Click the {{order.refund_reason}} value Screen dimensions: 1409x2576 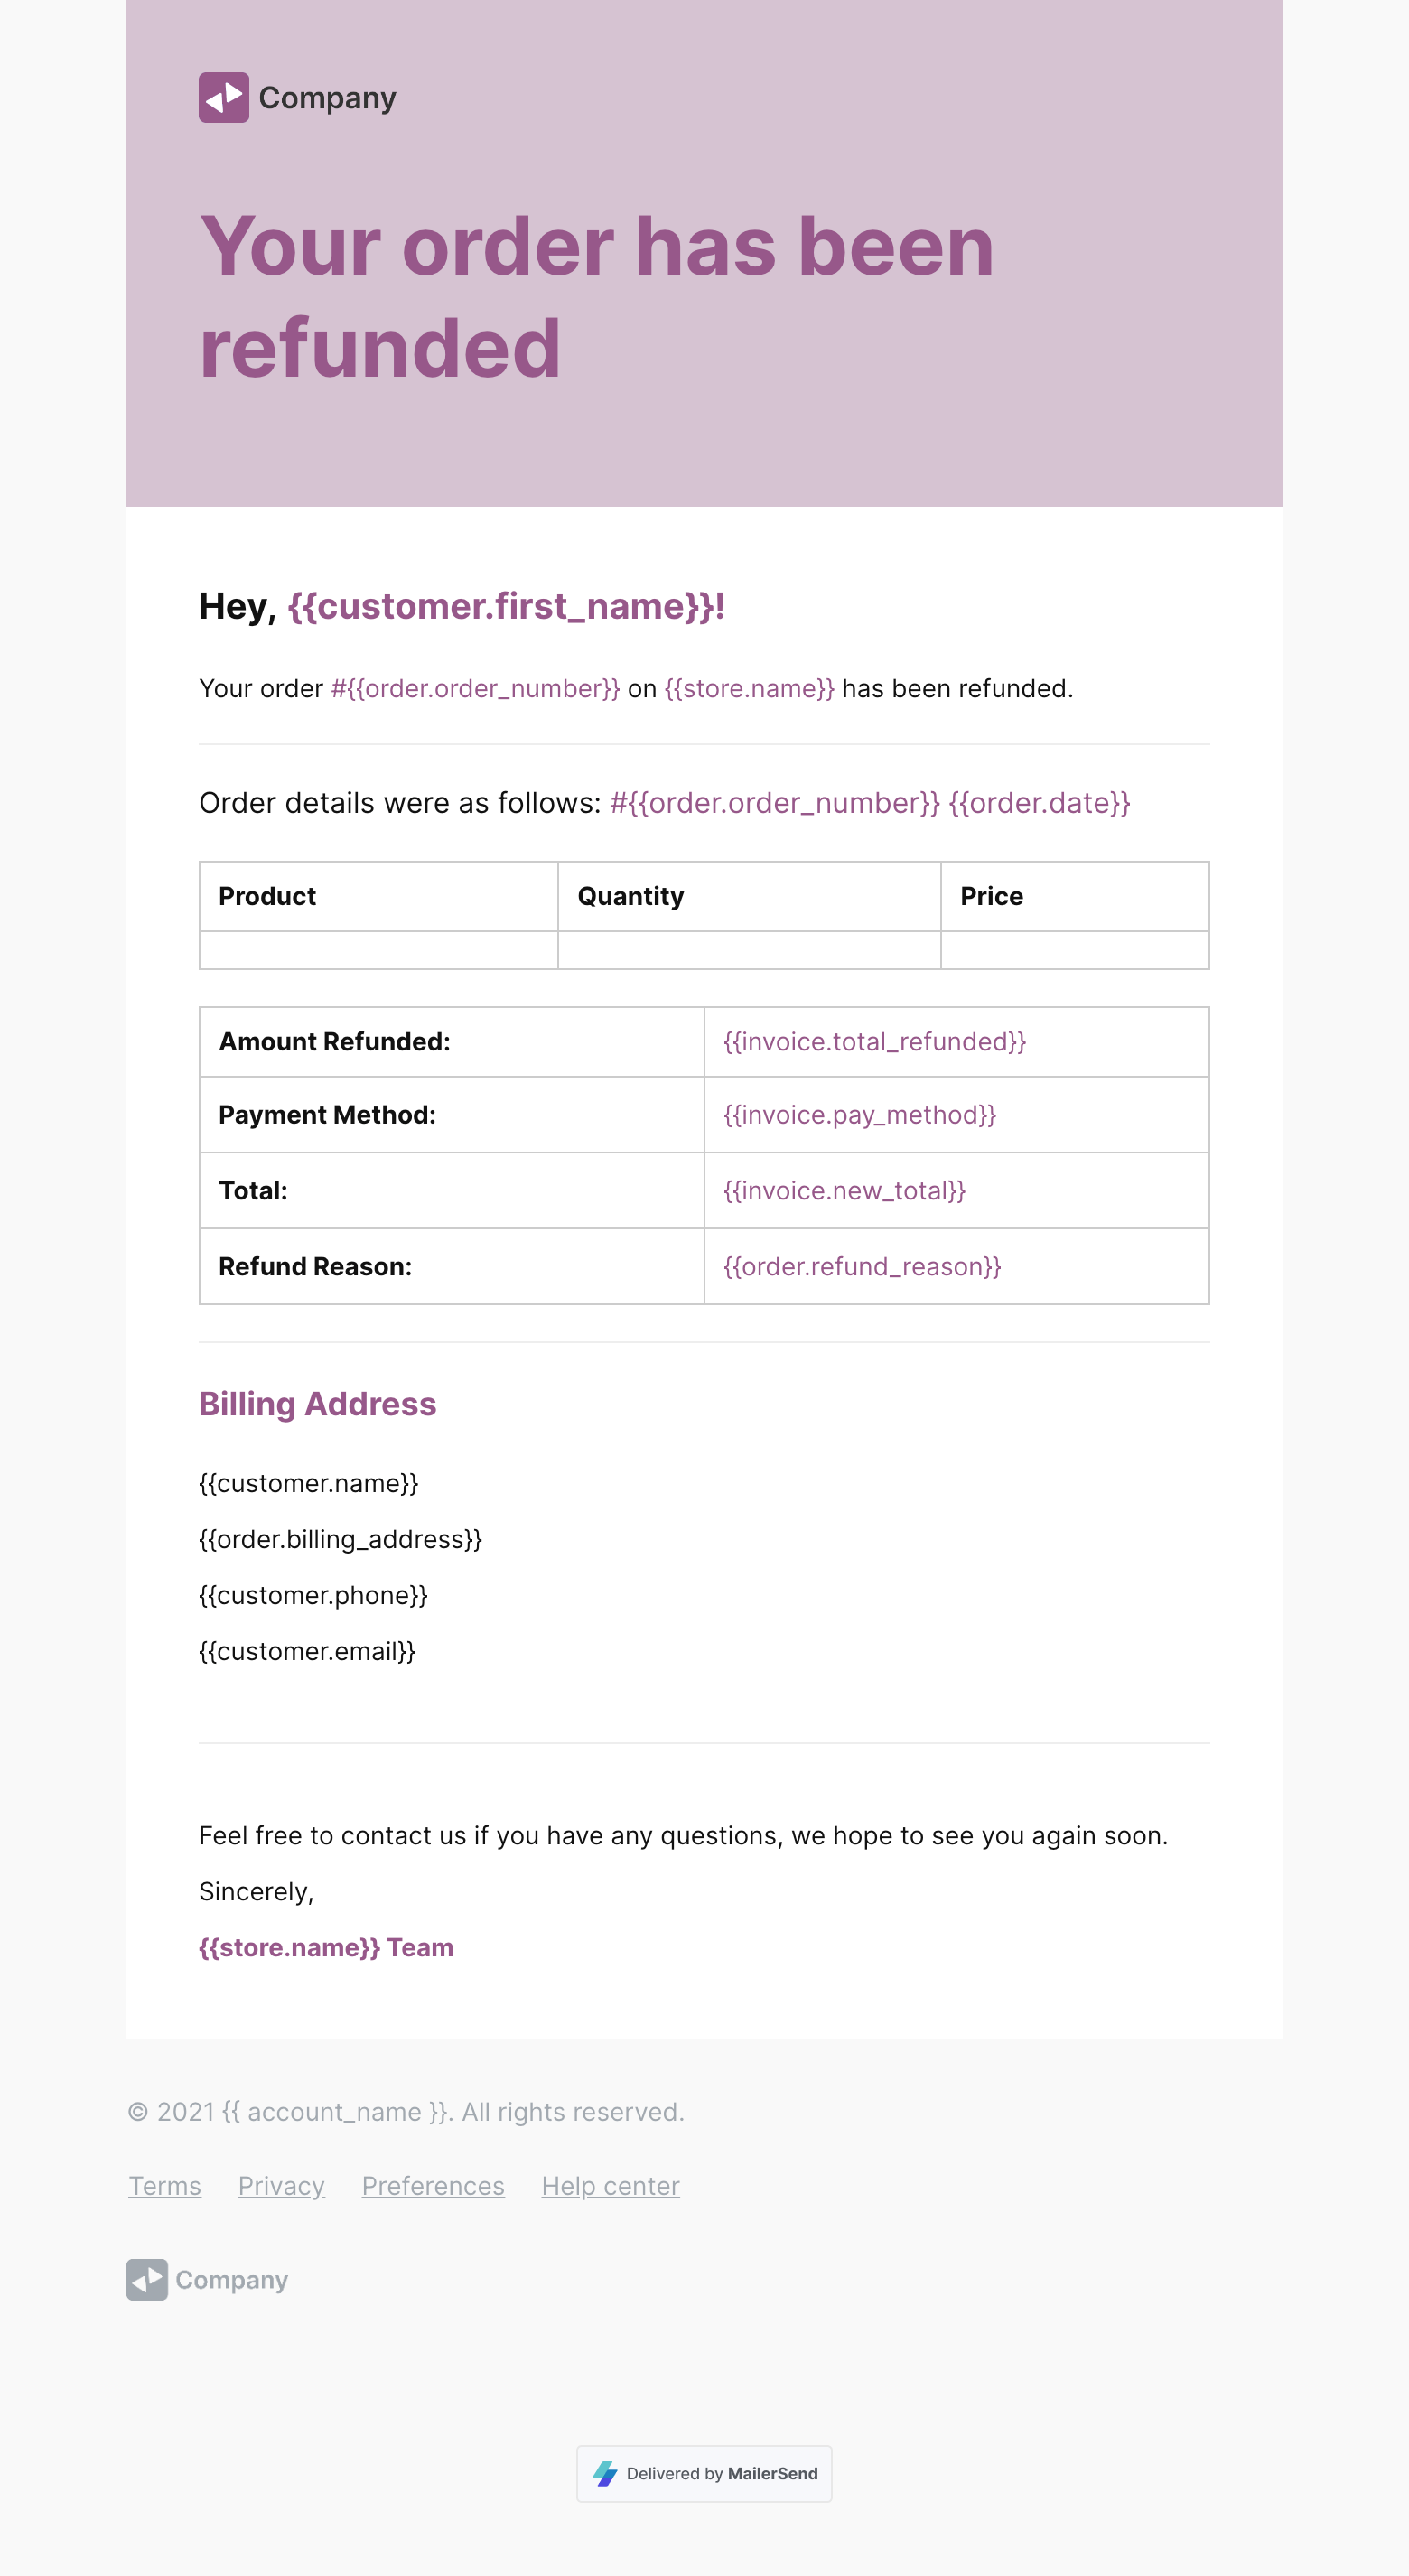pos(862,1267)
